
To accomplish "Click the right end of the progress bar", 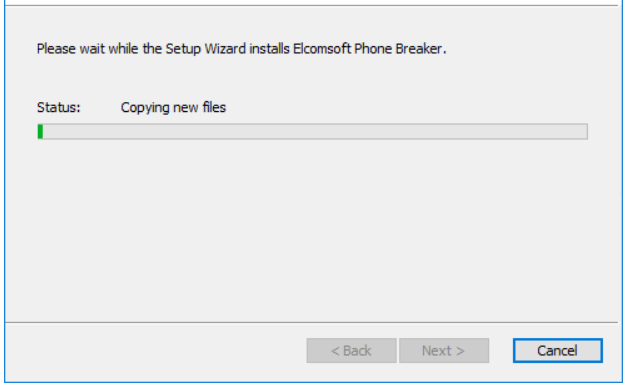I will coord(584,132).
